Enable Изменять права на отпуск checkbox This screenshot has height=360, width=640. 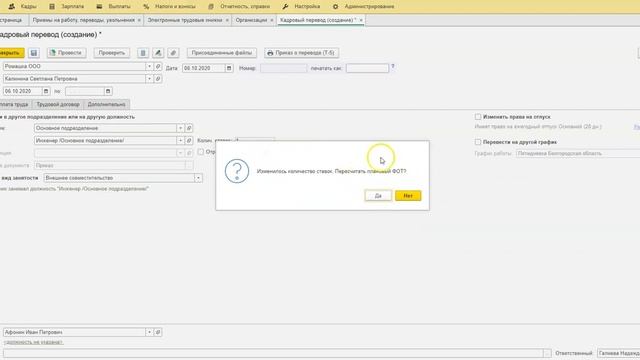point(478,117)
